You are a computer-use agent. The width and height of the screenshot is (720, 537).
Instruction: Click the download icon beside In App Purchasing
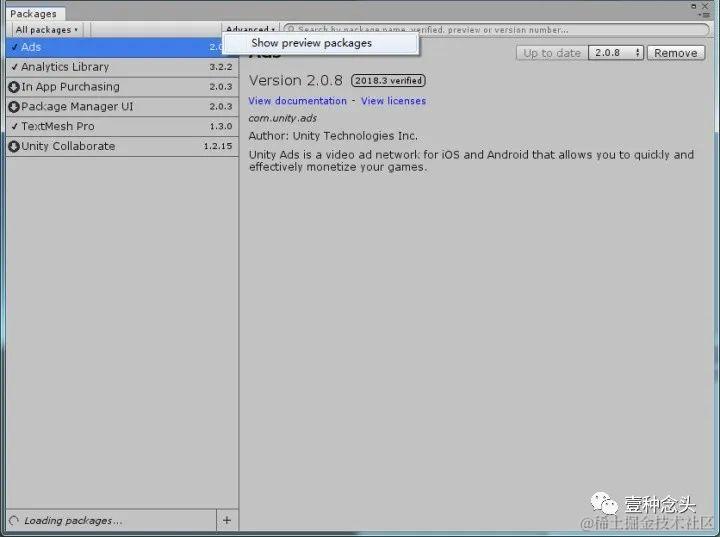14,87
